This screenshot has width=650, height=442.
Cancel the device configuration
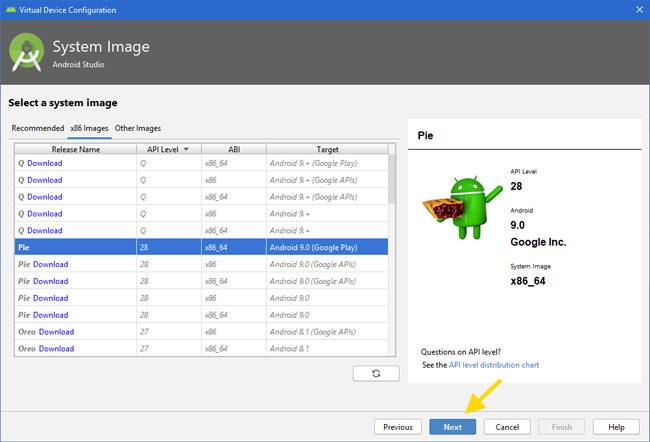coord(507,427)
